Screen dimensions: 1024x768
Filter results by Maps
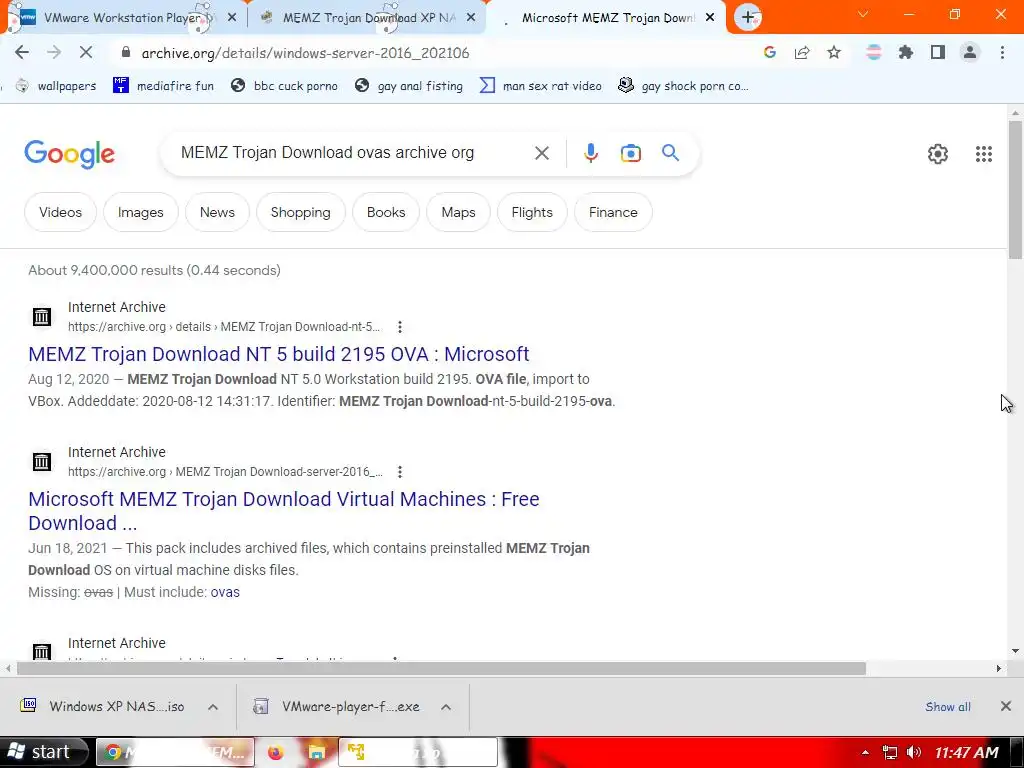(458, 212)
